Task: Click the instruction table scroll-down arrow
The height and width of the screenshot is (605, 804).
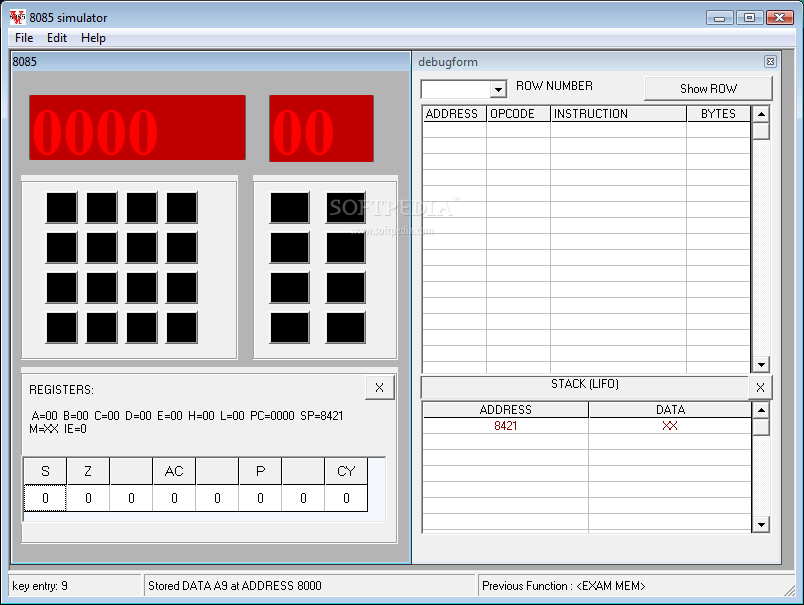Action: pos(761,365)
